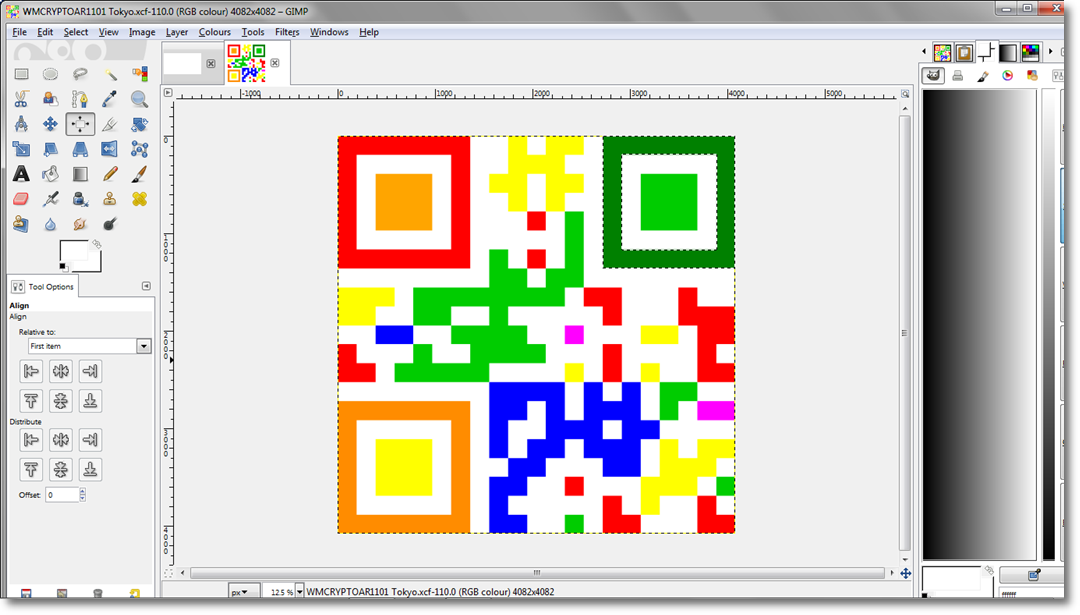Select the Dodge/Burn tool
1080x615 pixels.
pos(110,224)
